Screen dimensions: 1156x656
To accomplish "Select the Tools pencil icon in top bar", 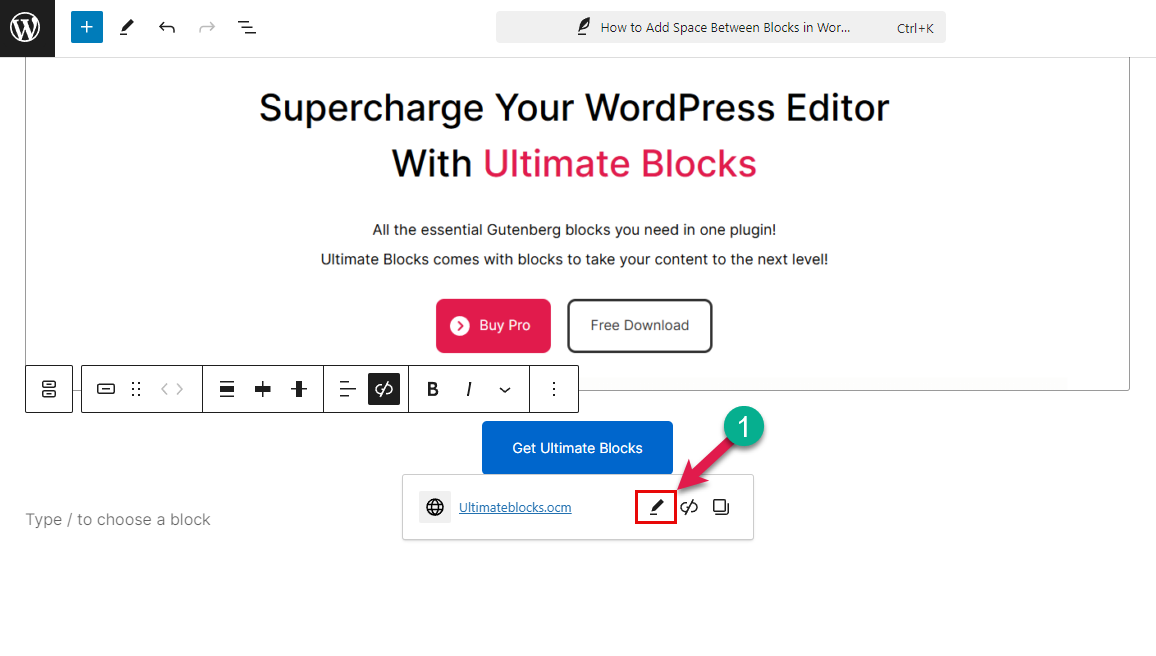I will click(x=126, y=27).
